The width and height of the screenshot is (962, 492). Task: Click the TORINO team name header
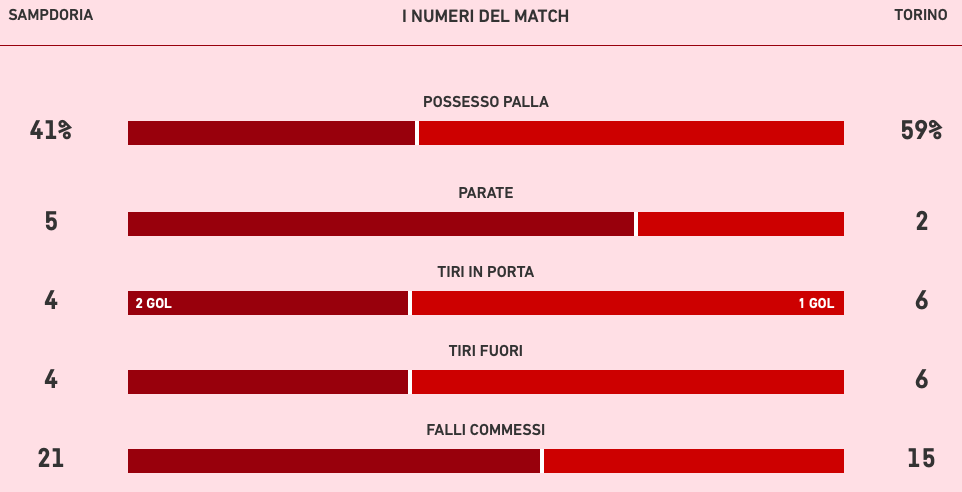[921, 16]
